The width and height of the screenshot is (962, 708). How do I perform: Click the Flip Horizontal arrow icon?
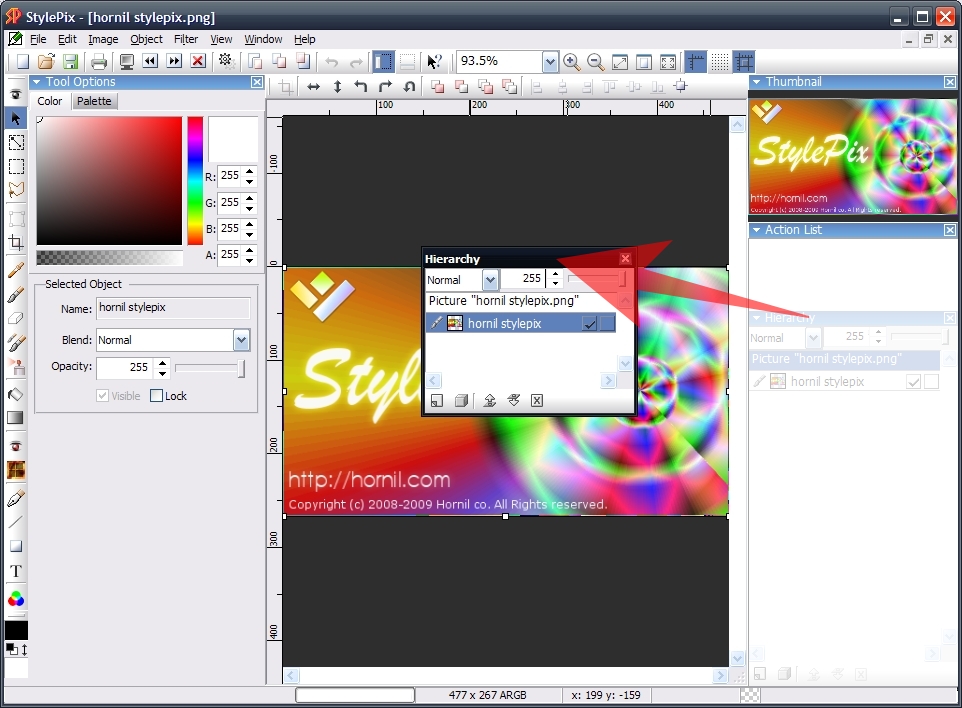coord(313,87)
